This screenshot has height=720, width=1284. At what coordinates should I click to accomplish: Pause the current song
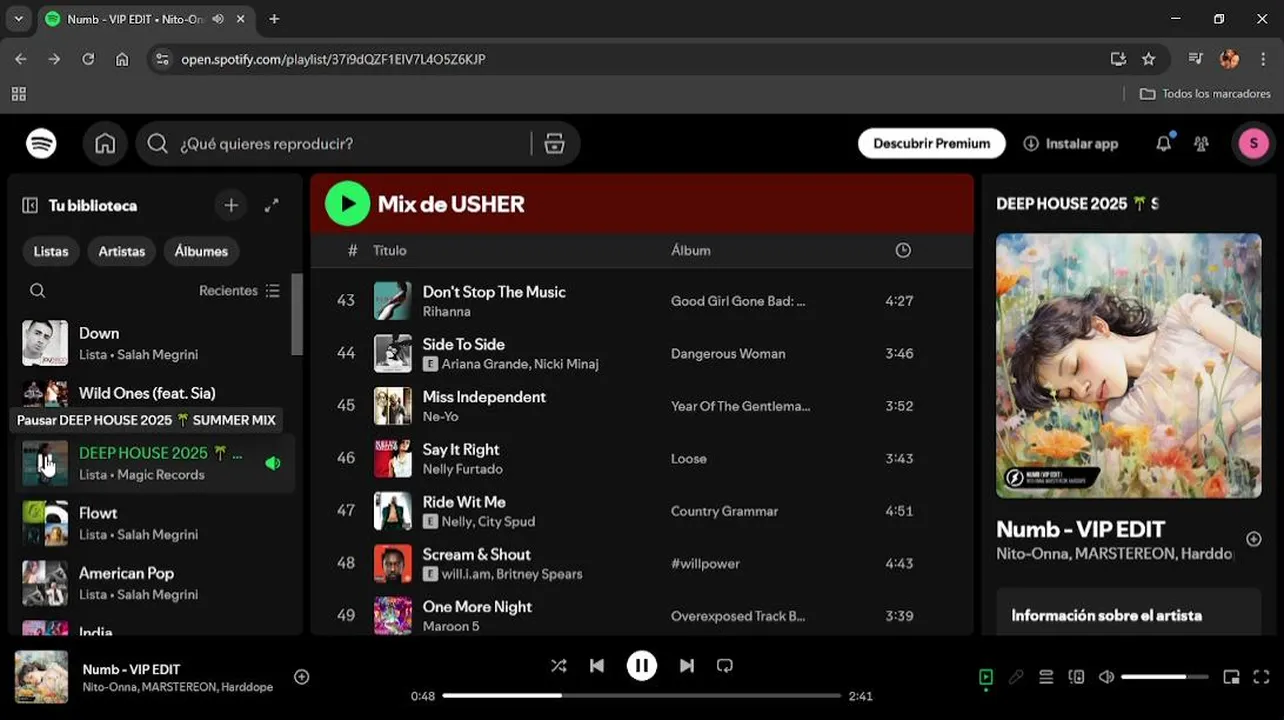point(642,666)
